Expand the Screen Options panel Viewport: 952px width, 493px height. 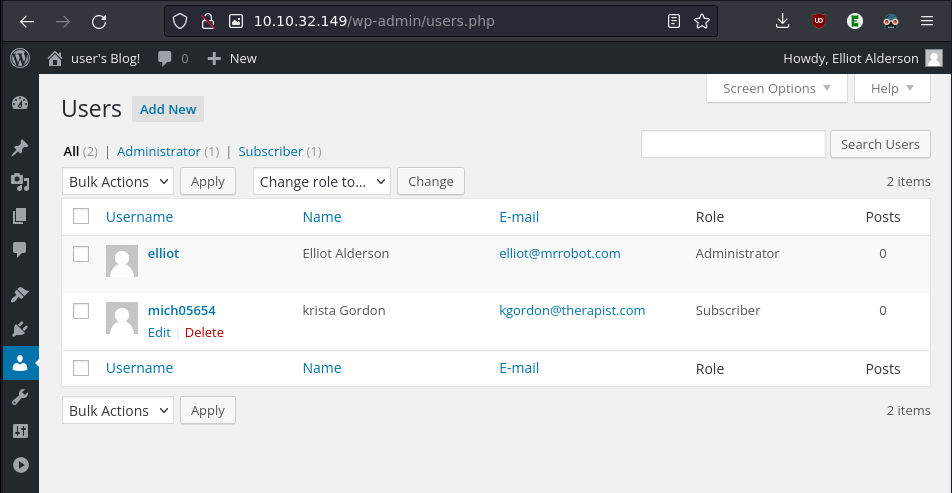pyautogui.click(x=776, y=88)
